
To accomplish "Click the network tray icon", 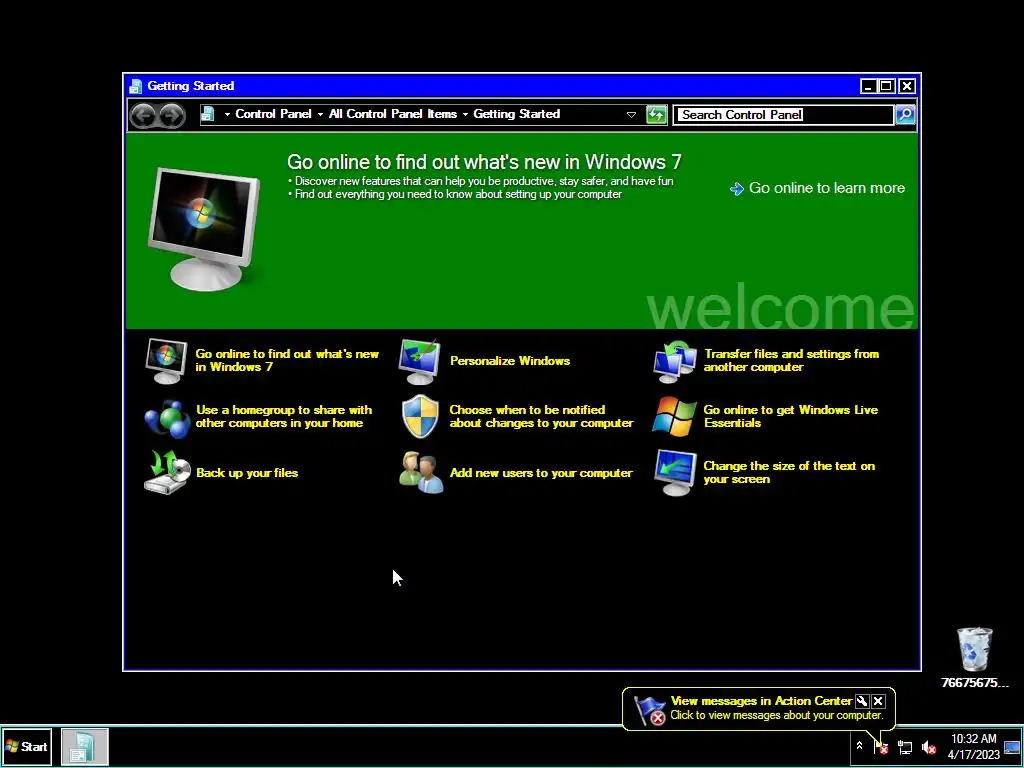I will point(905,747).
